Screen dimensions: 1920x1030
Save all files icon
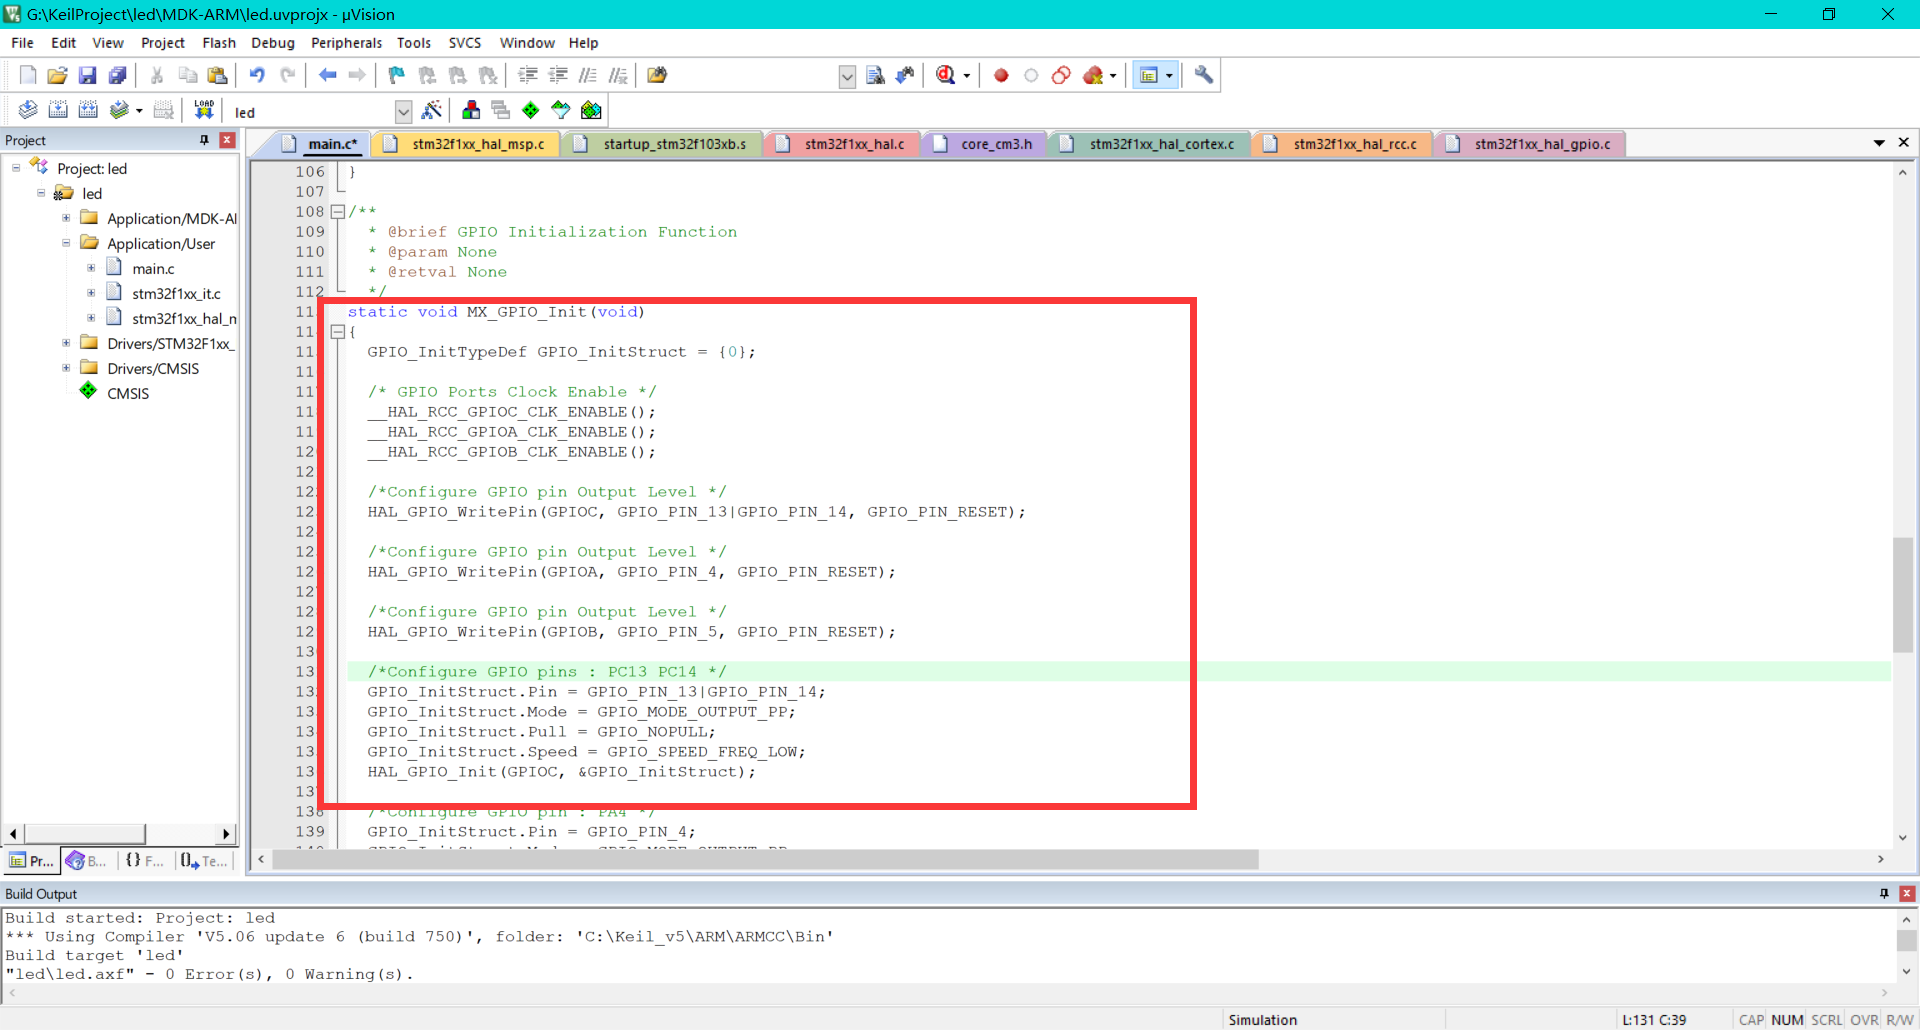tap(118, 75)
